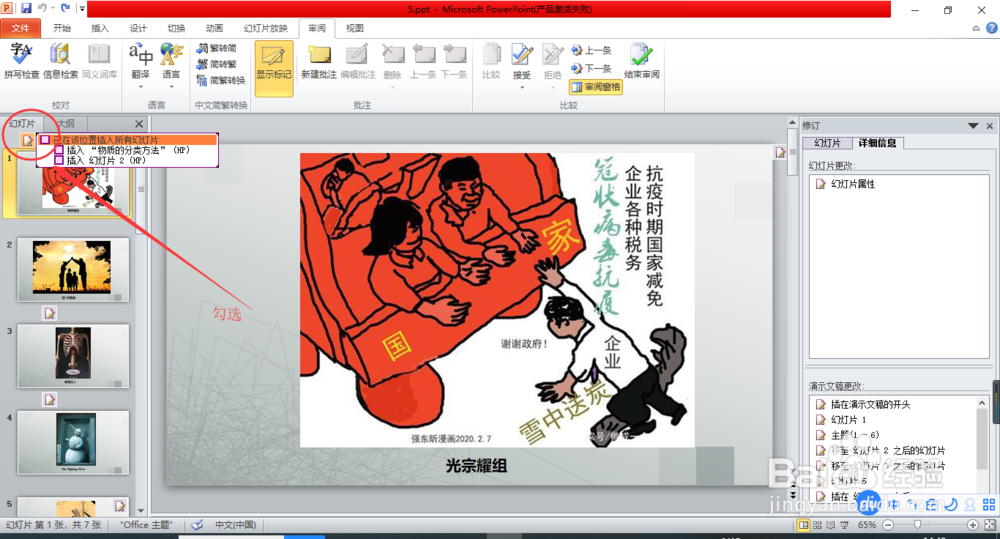Switch to the 视图 view tab
The width and height of the screenshot is (1000, 539).
coord(355,28)
